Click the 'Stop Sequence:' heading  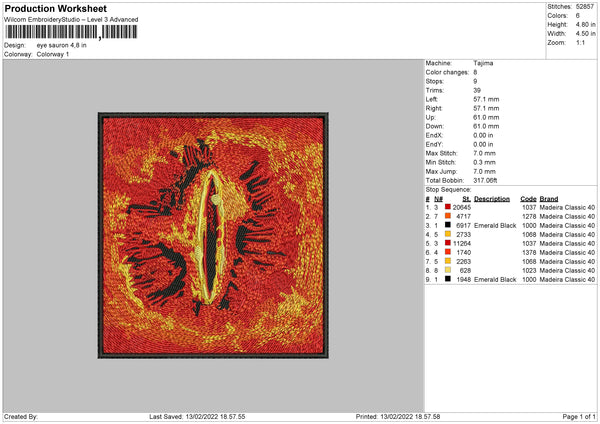pyautogui.click(x=448, y=190)
